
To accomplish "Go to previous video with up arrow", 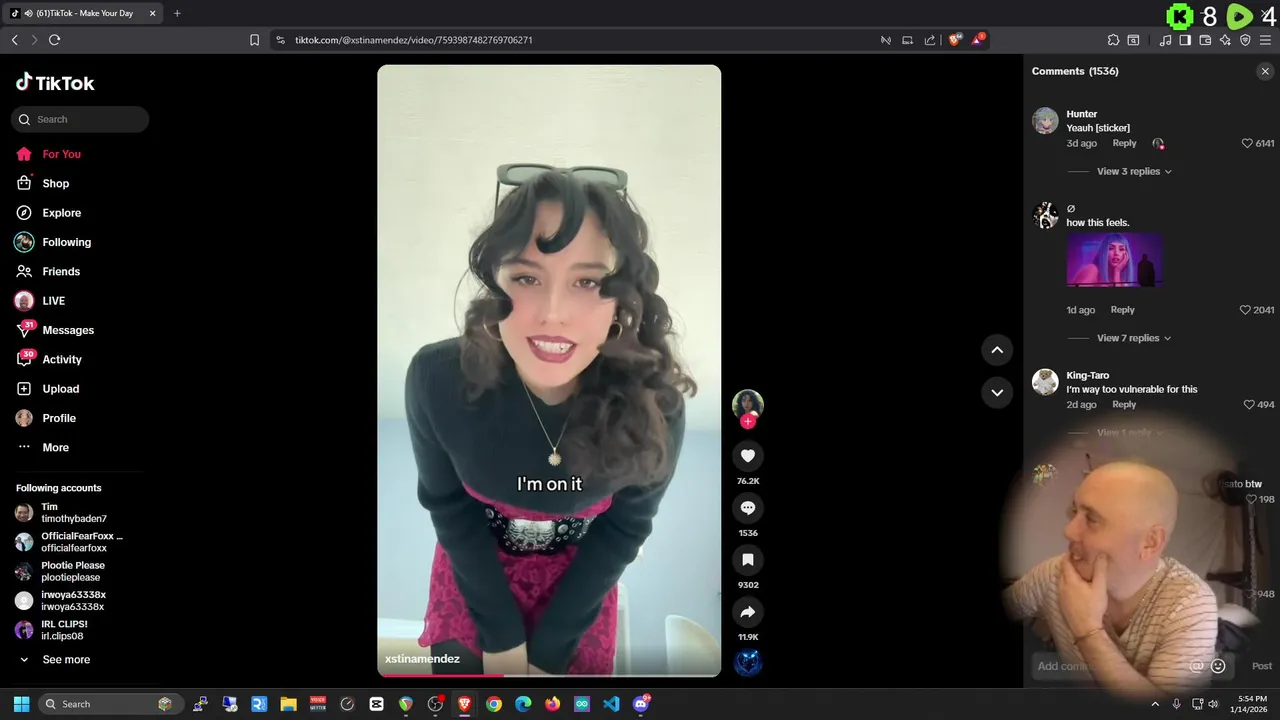I will (997, 350).
